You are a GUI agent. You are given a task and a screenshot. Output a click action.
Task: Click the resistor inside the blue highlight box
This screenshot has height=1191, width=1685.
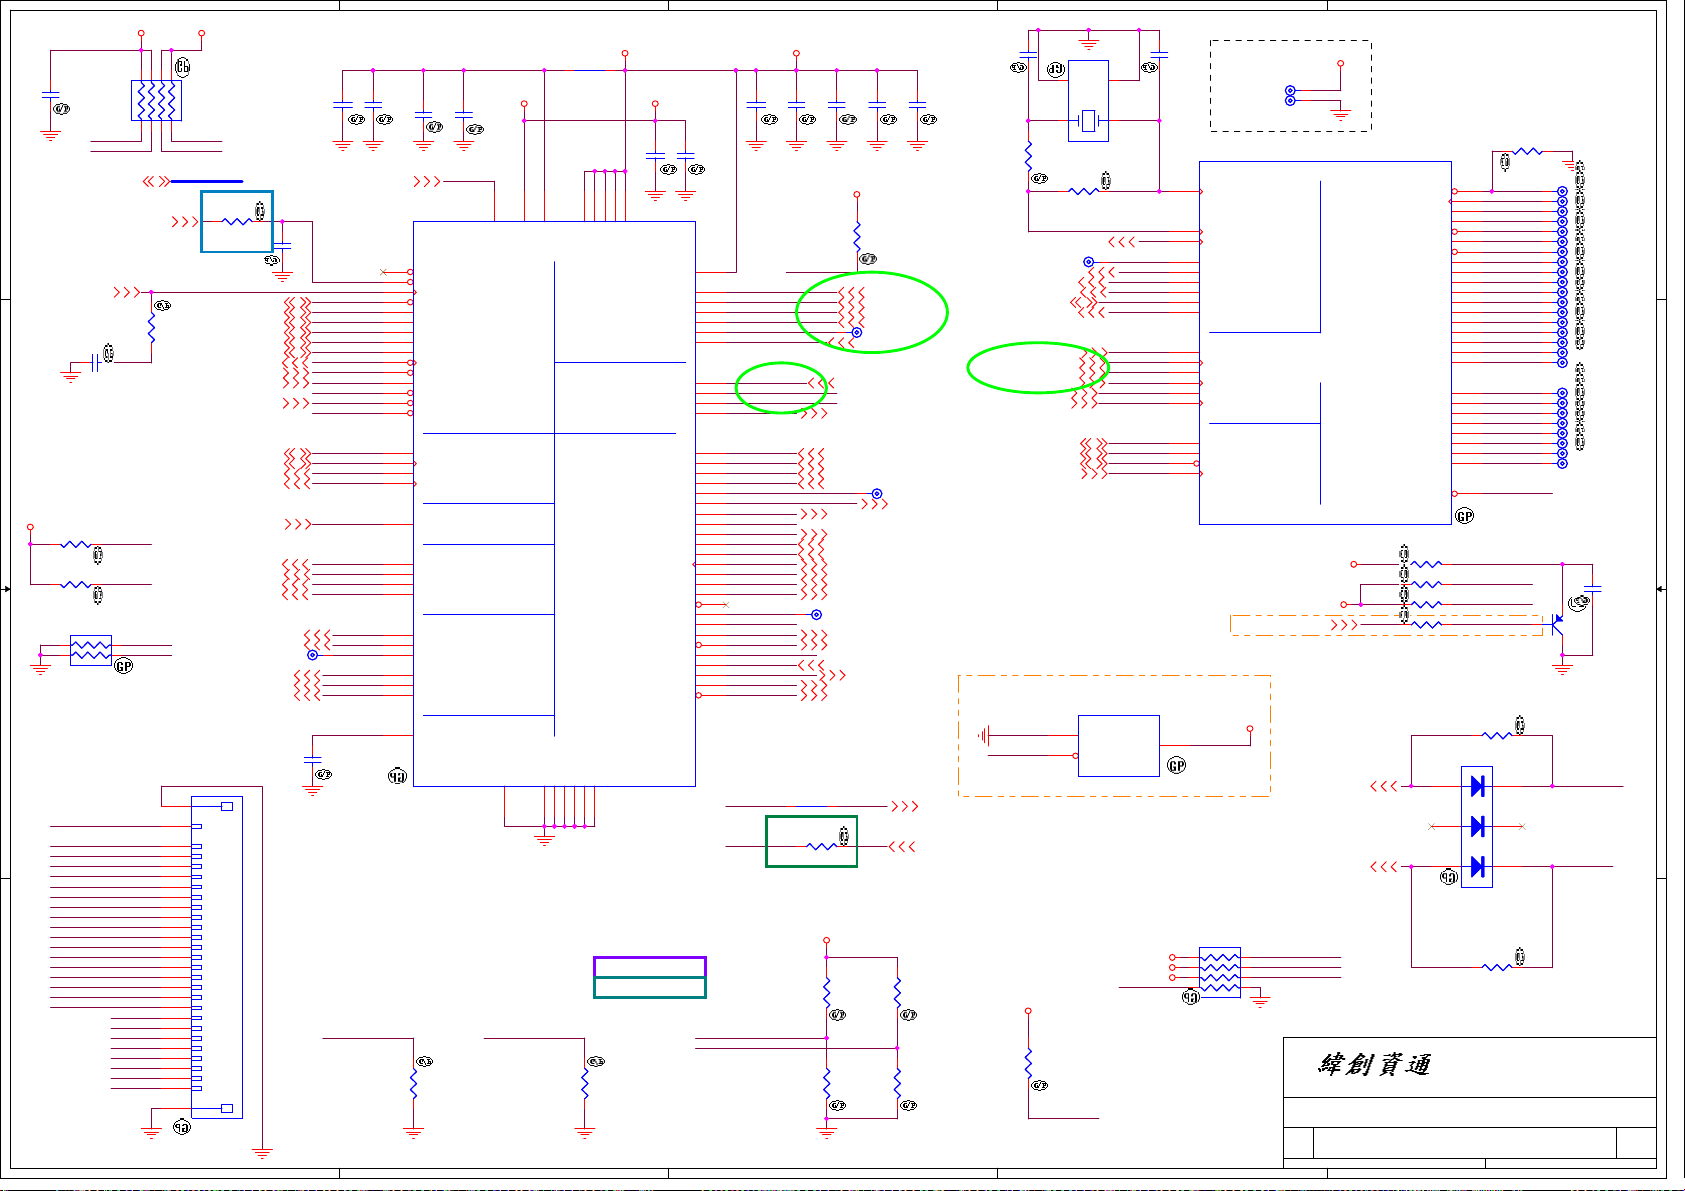click(237, 222)
